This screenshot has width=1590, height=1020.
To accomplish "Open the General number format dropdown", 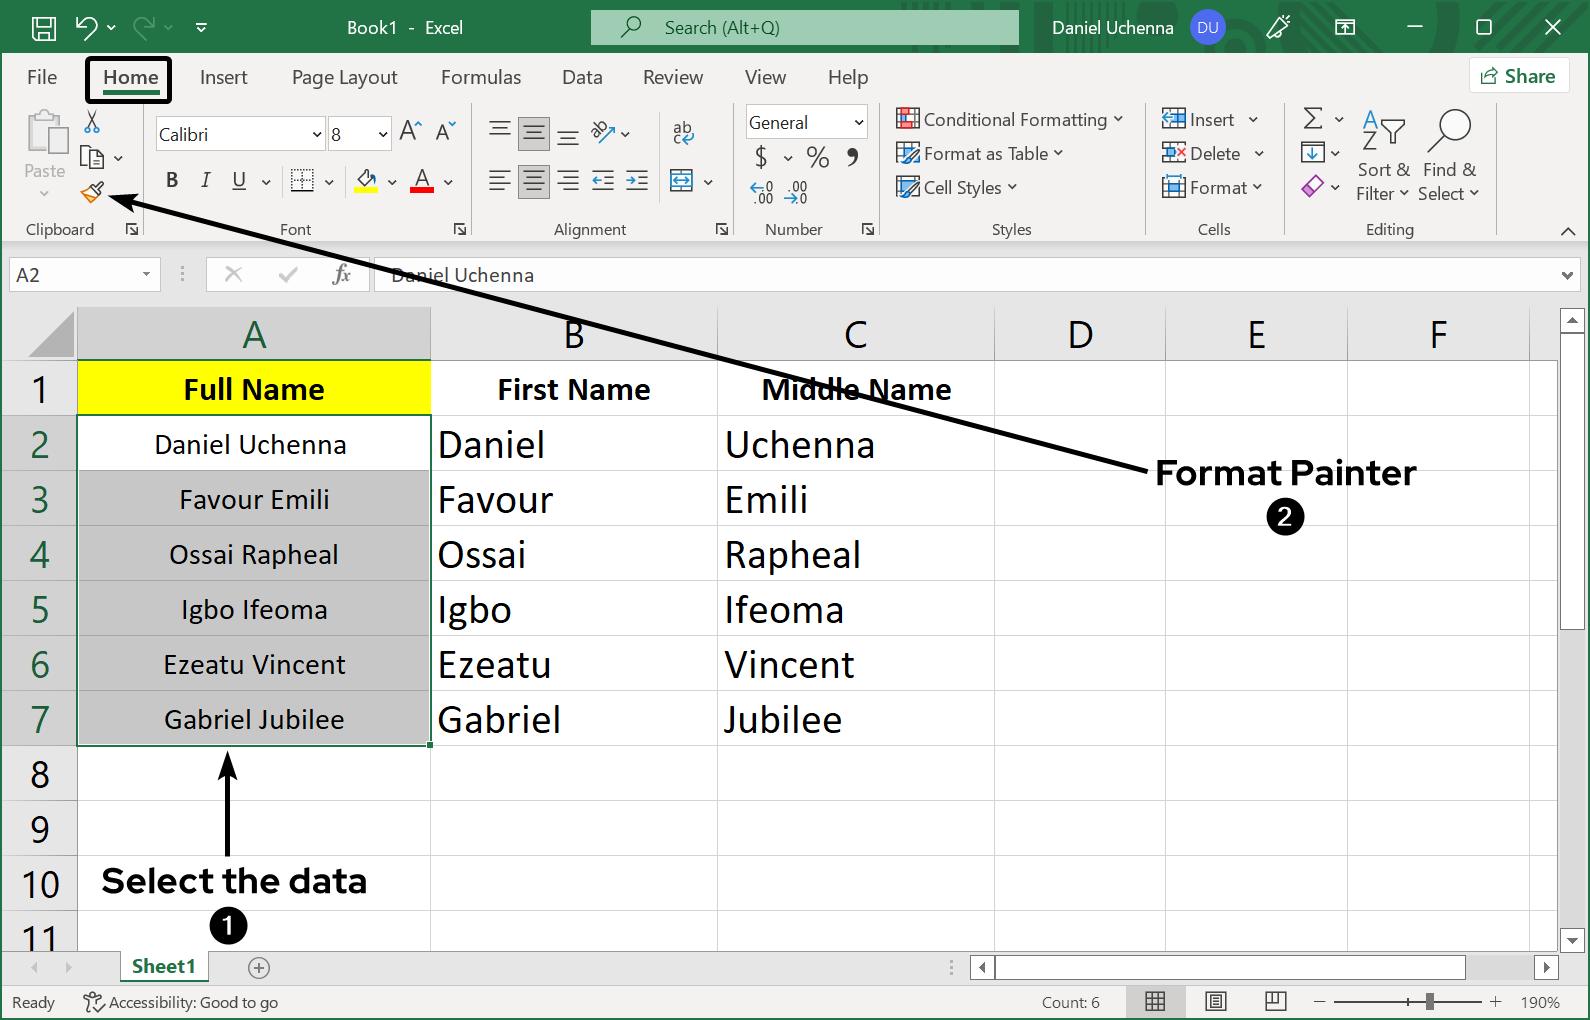I will click(x=858, y=122).
